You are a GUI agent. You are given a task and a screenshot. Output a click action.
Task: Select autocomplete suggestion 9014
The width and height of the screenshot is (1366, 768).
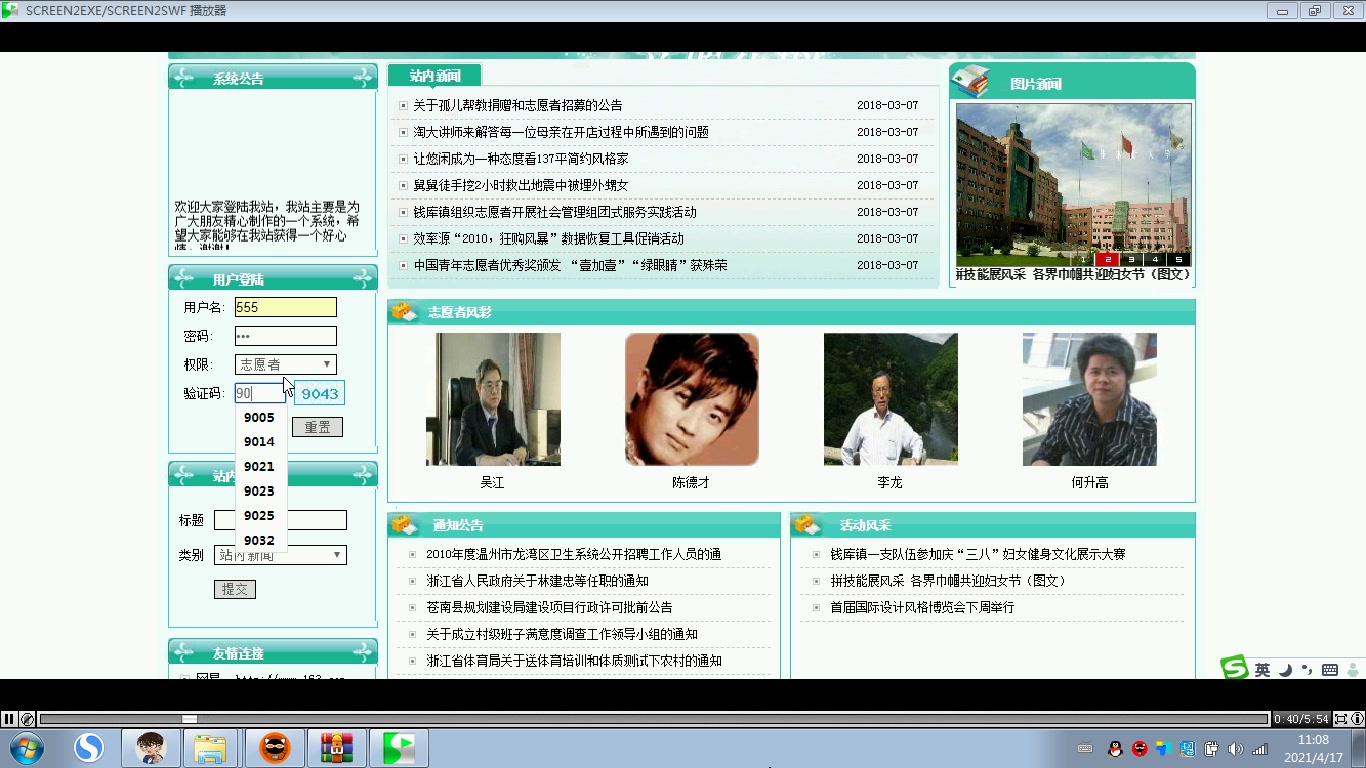261,442
